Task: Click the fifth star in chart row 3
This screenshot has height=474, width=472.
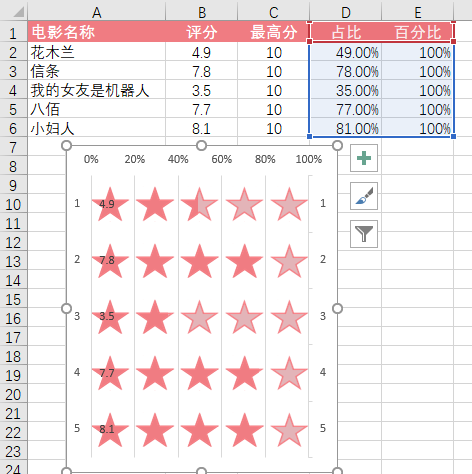Action: 289,317
